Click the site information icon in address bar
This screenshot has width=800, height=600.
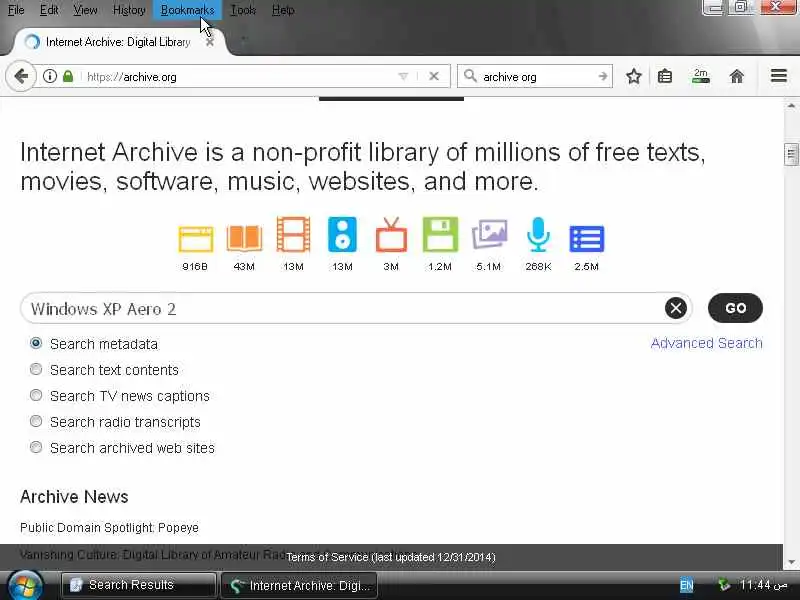click(x=49, y=77)
